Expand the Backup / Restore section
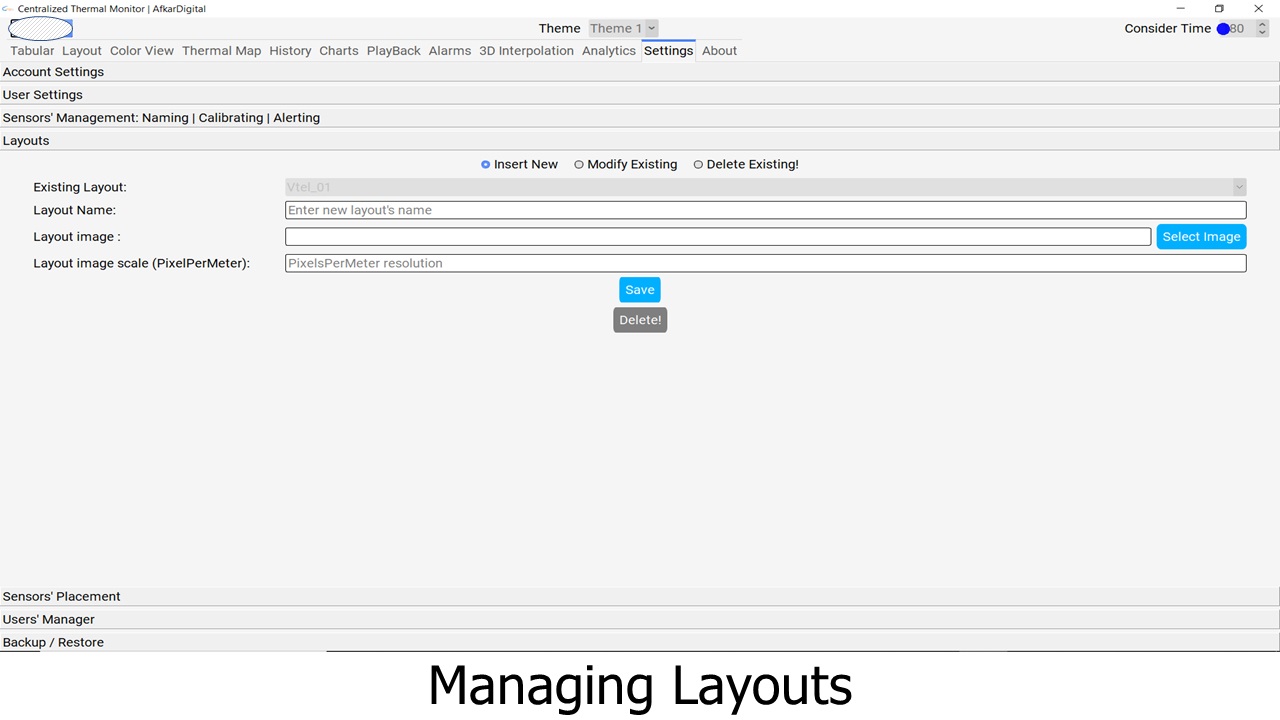This screenshot has height=720, width=1280. point(53,643)
